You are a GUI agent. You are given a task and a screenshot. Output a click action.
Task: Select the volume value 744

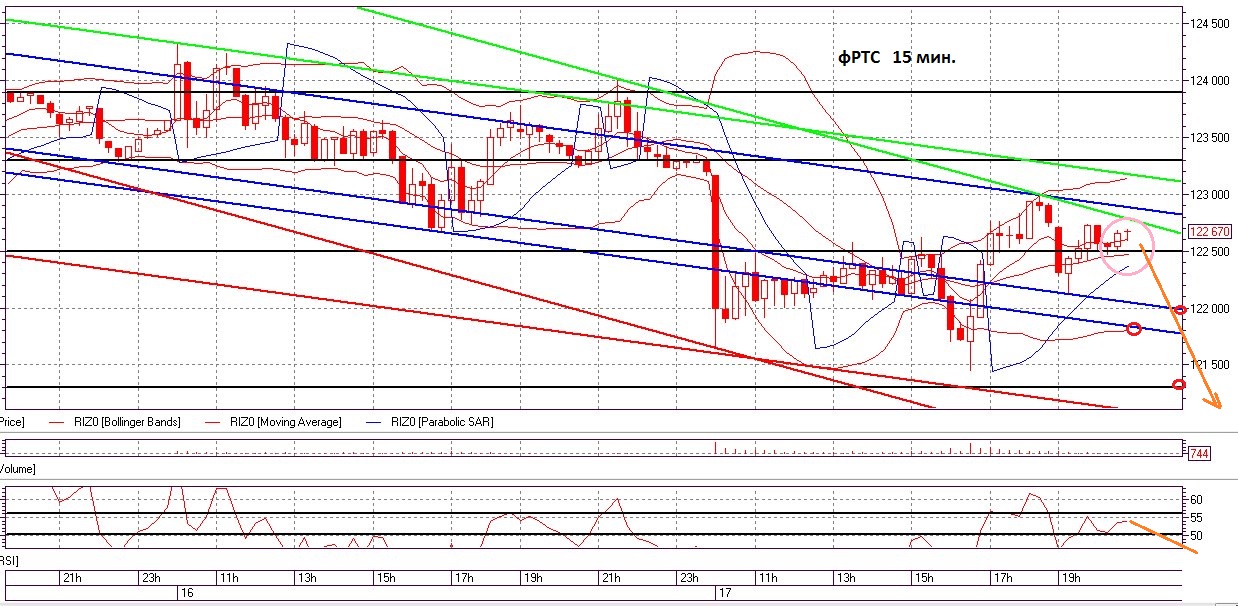[1198, 454]
